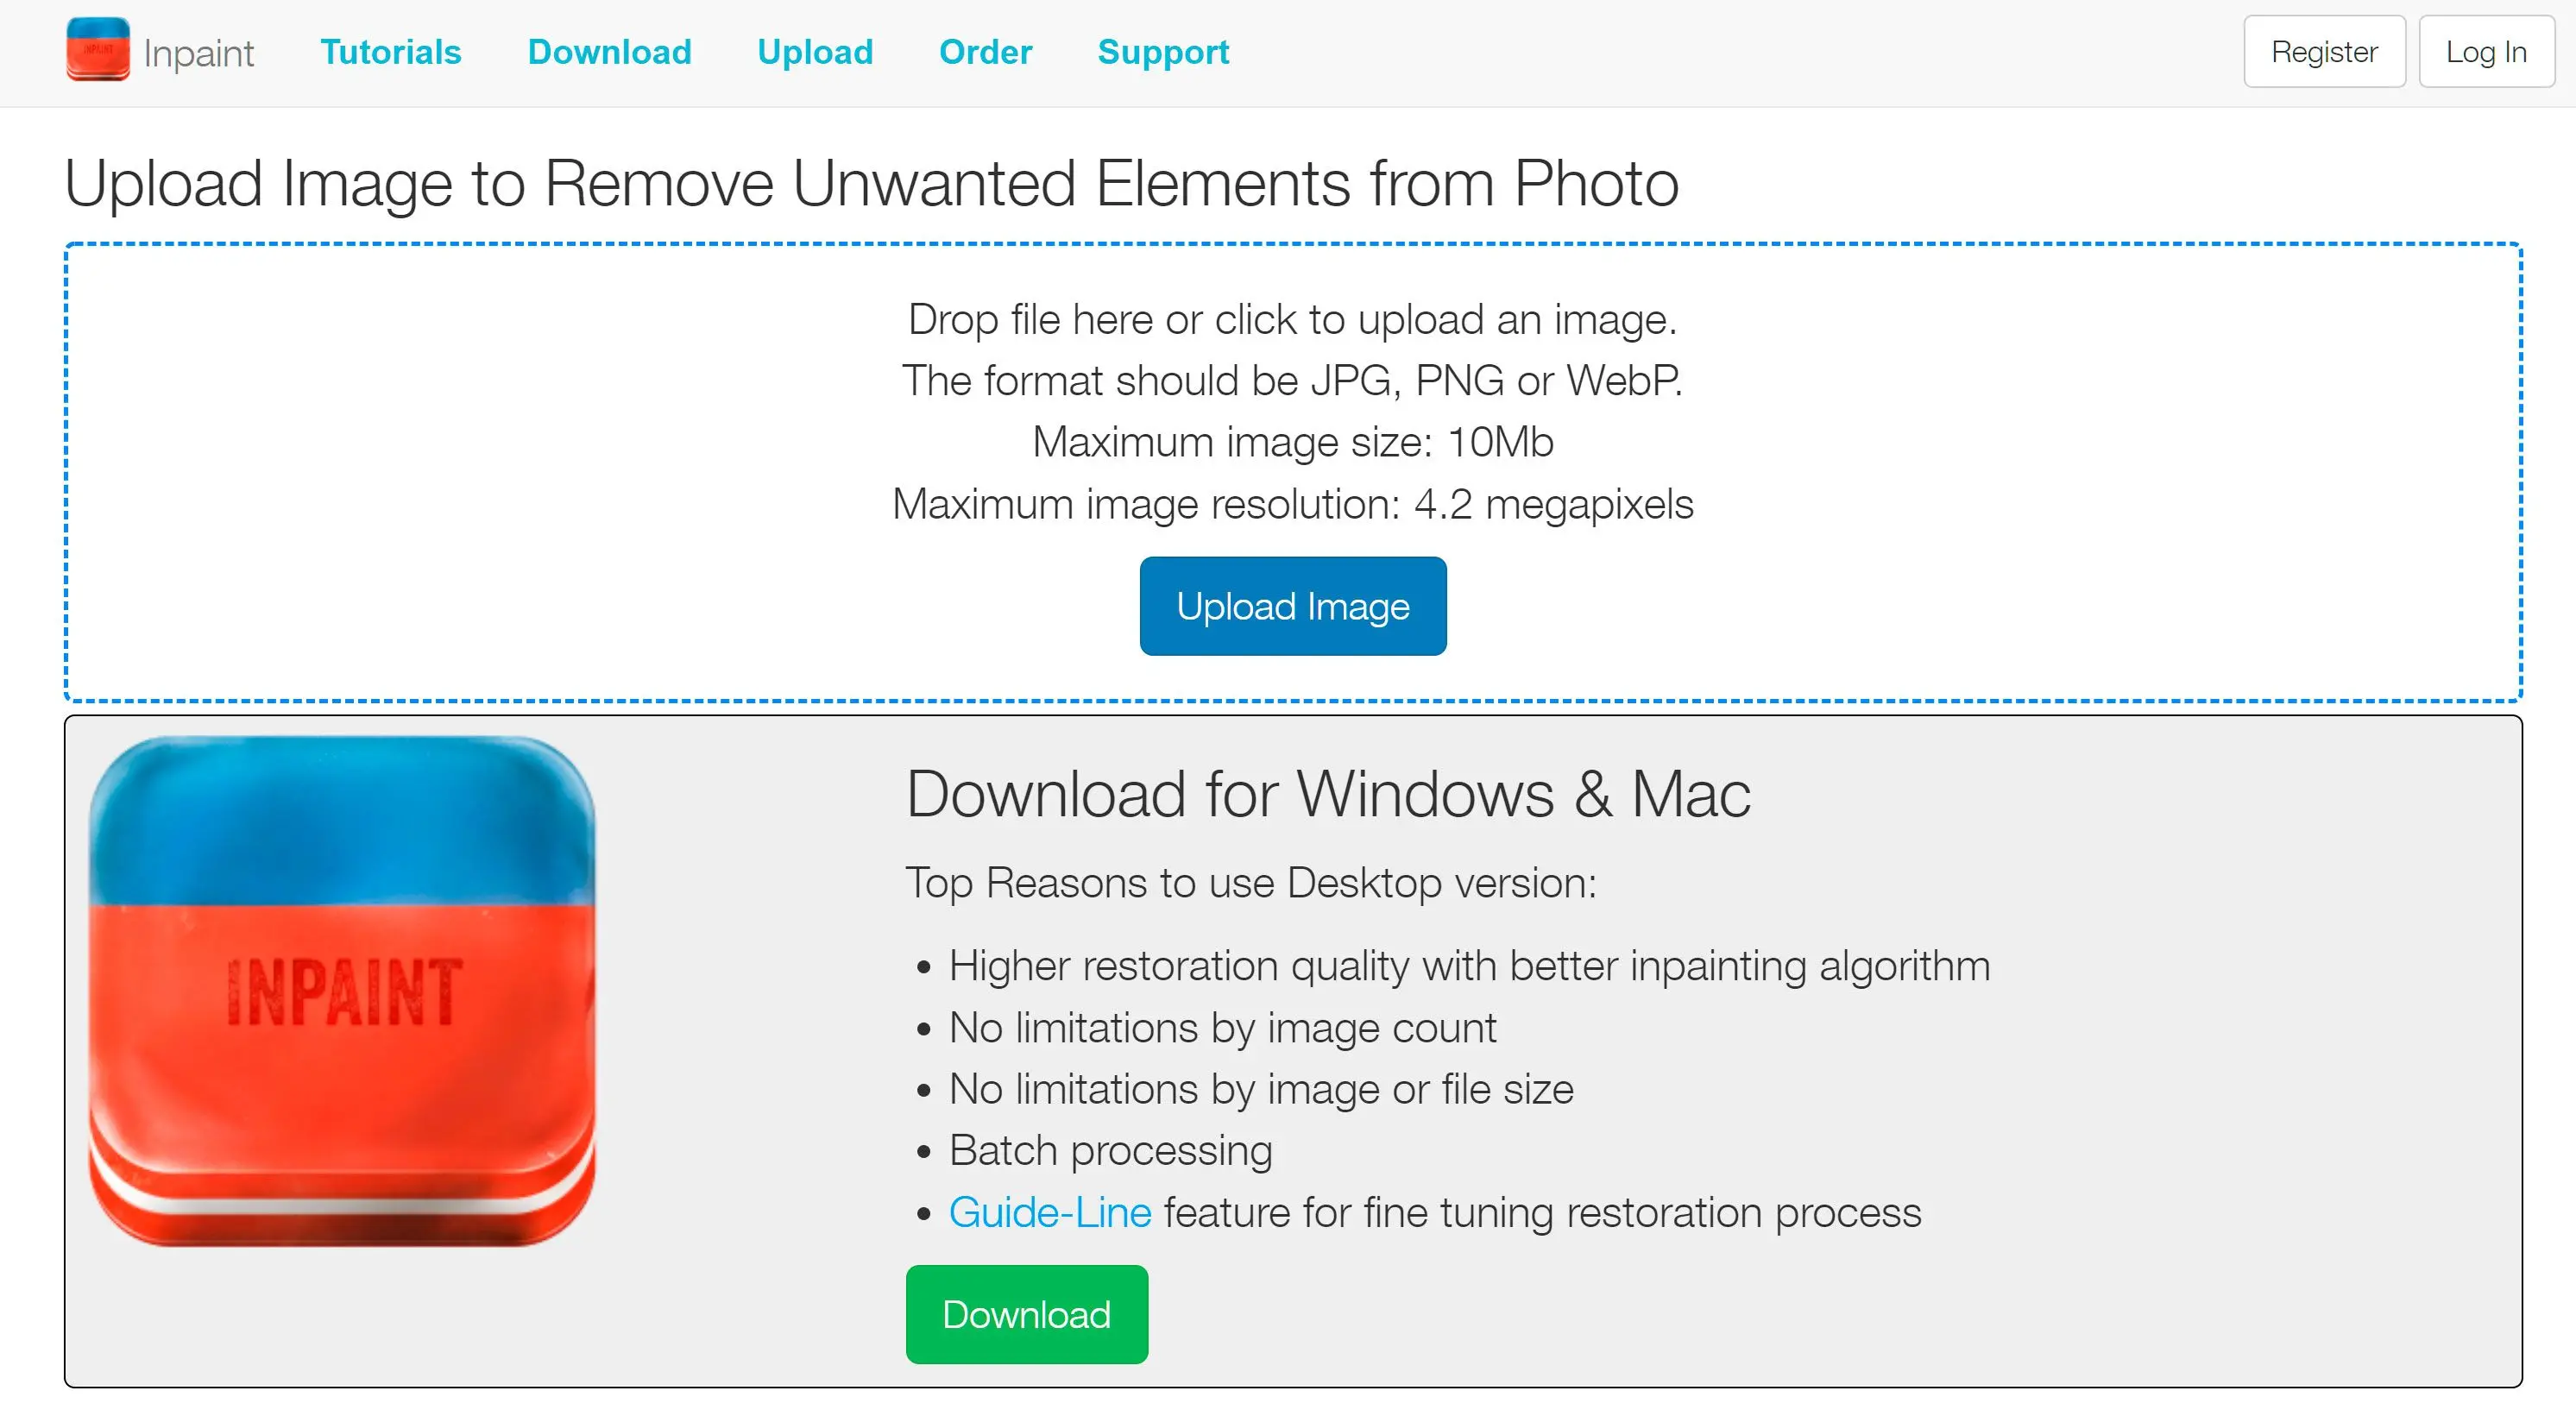Click the Log In button

coord(2485,51)
